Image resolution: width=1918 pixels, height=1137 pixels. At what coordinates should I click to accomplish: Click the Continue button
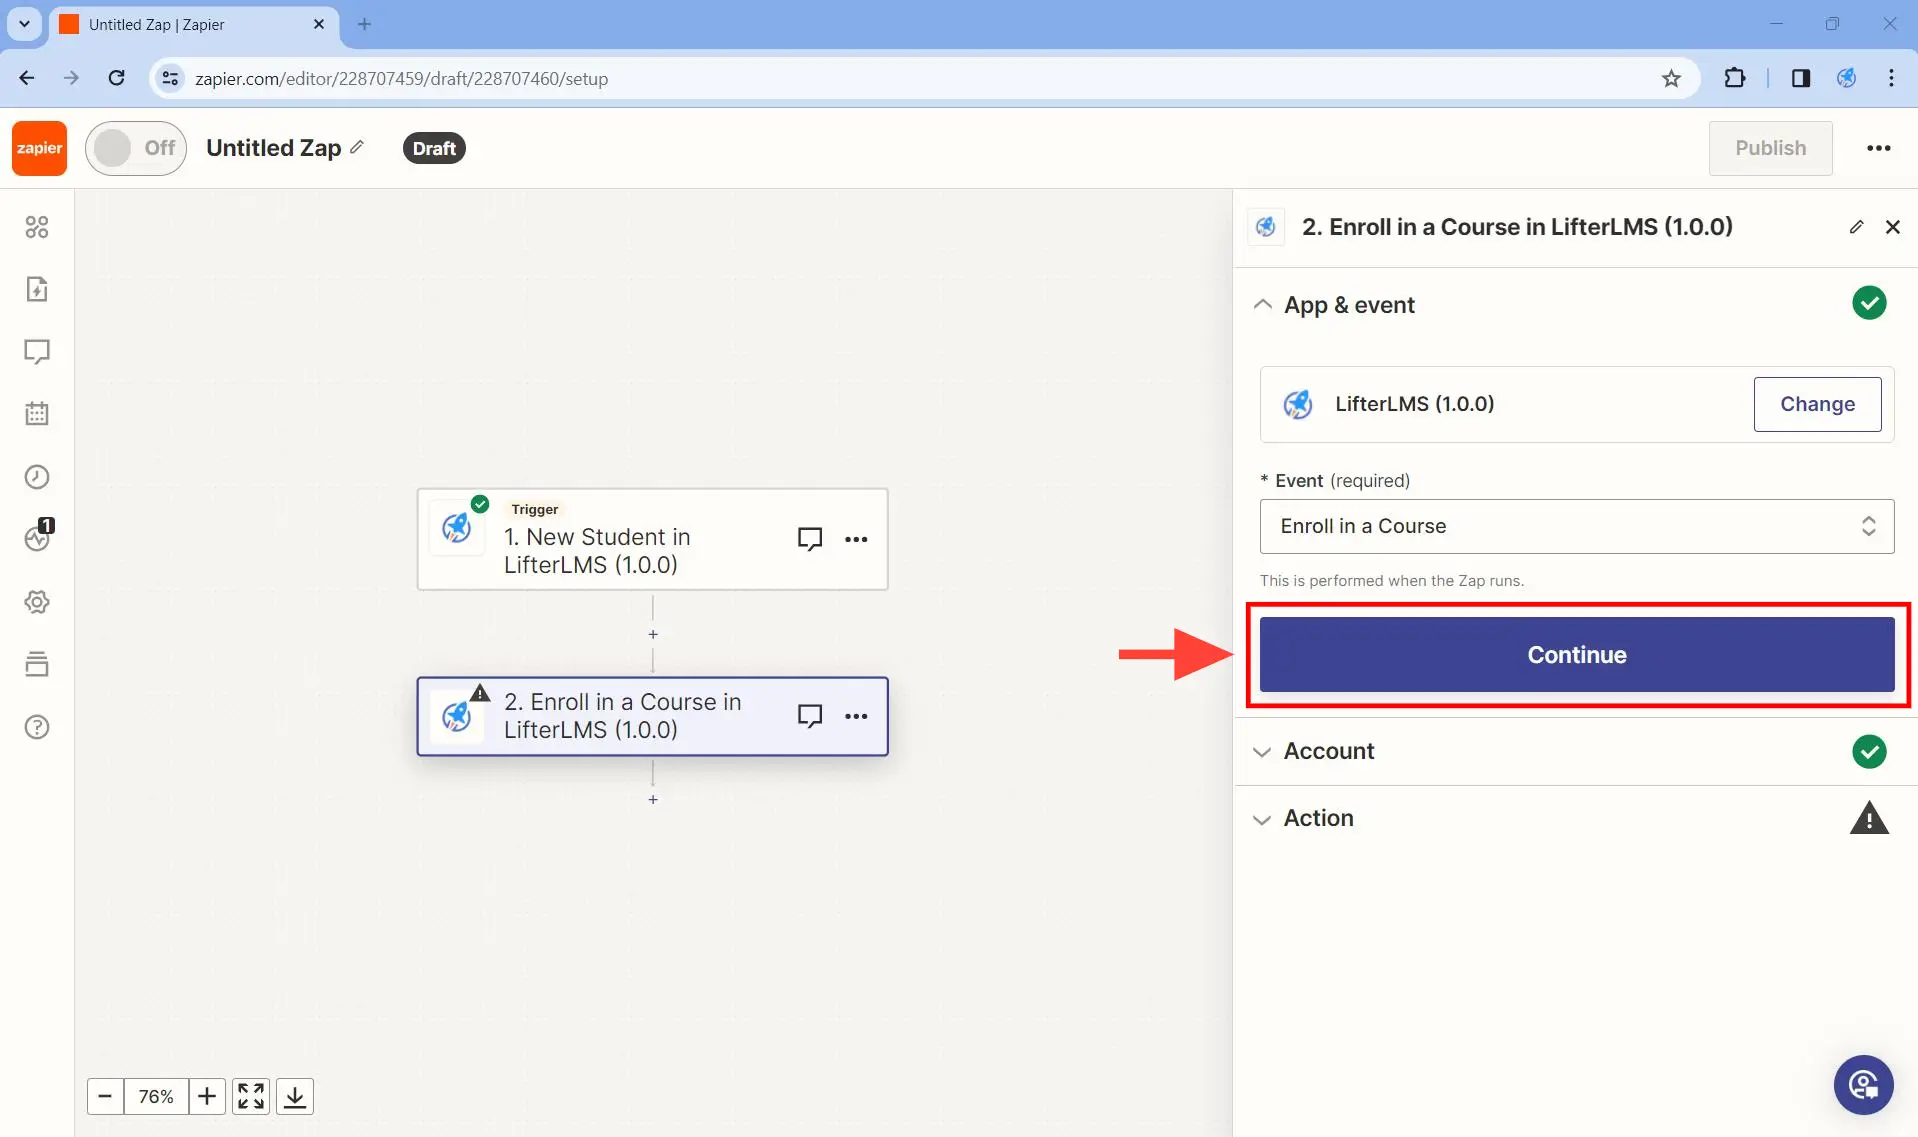point(1576,654)
